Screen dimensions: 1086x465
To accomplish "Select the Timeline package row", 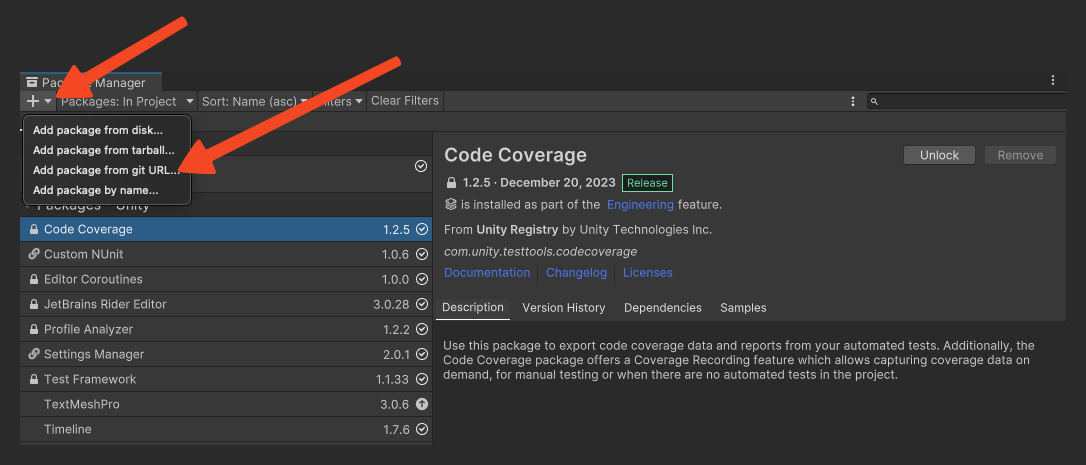I will point(226,429).
